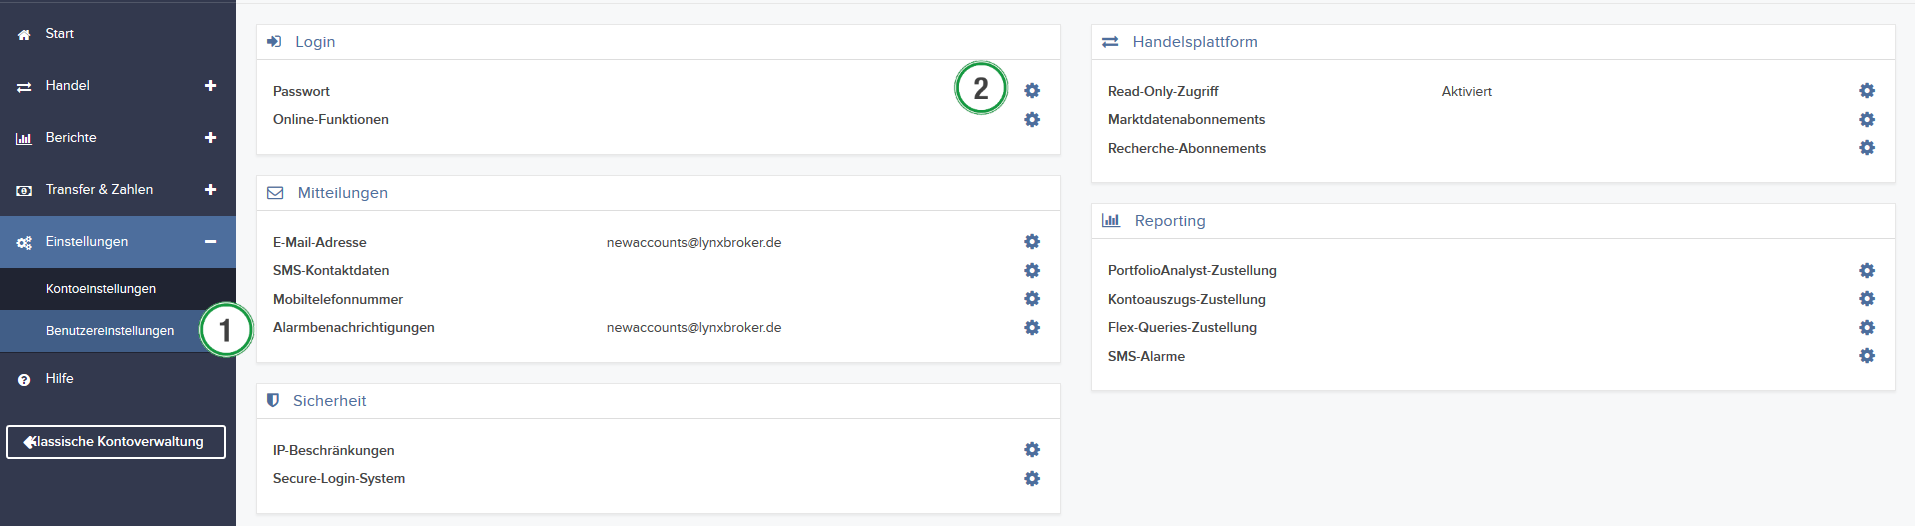Open IP-Beschränkungen gear settings
The height and width of the screenshot is (526, 1915).
1032,450
